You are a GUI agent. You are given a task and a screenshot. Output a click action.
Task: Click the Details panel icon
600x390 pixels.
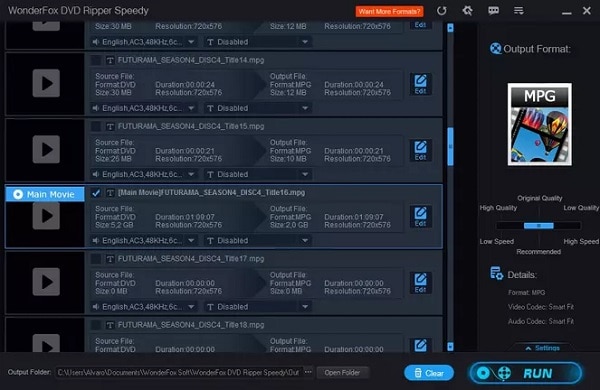click(497, 274)
